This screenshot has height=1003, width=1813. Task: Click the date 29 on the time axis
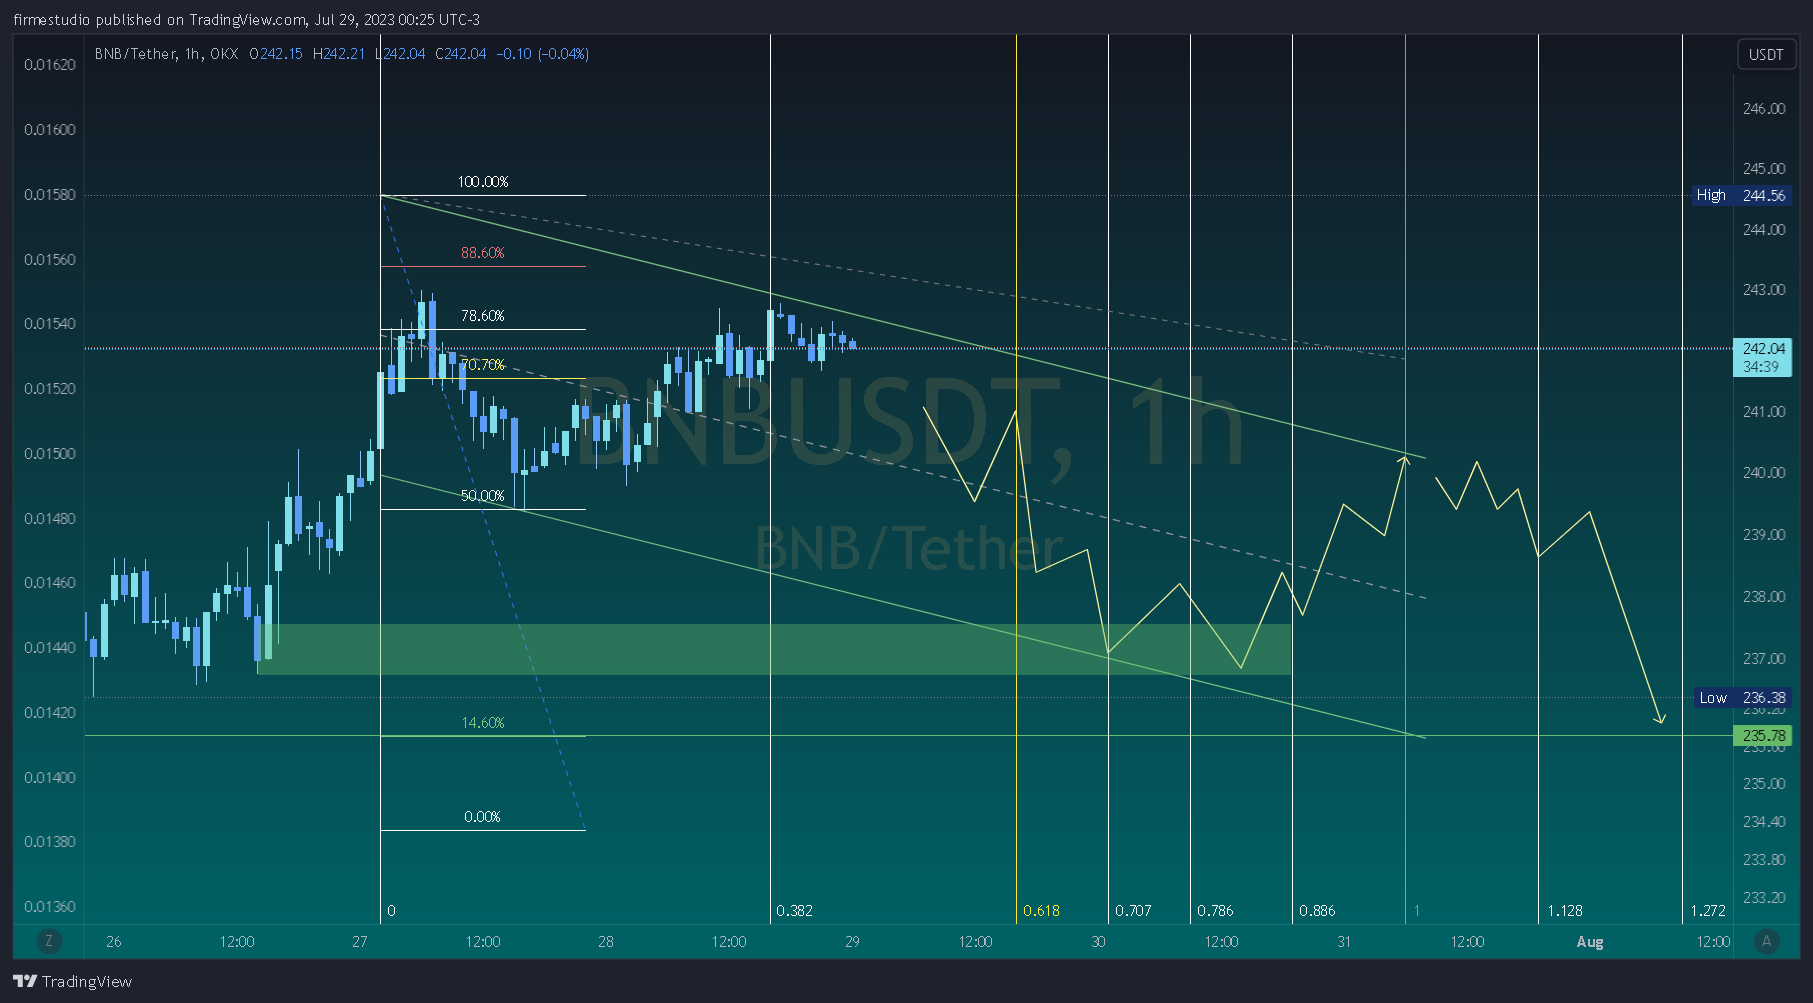(x=852, y=942)
